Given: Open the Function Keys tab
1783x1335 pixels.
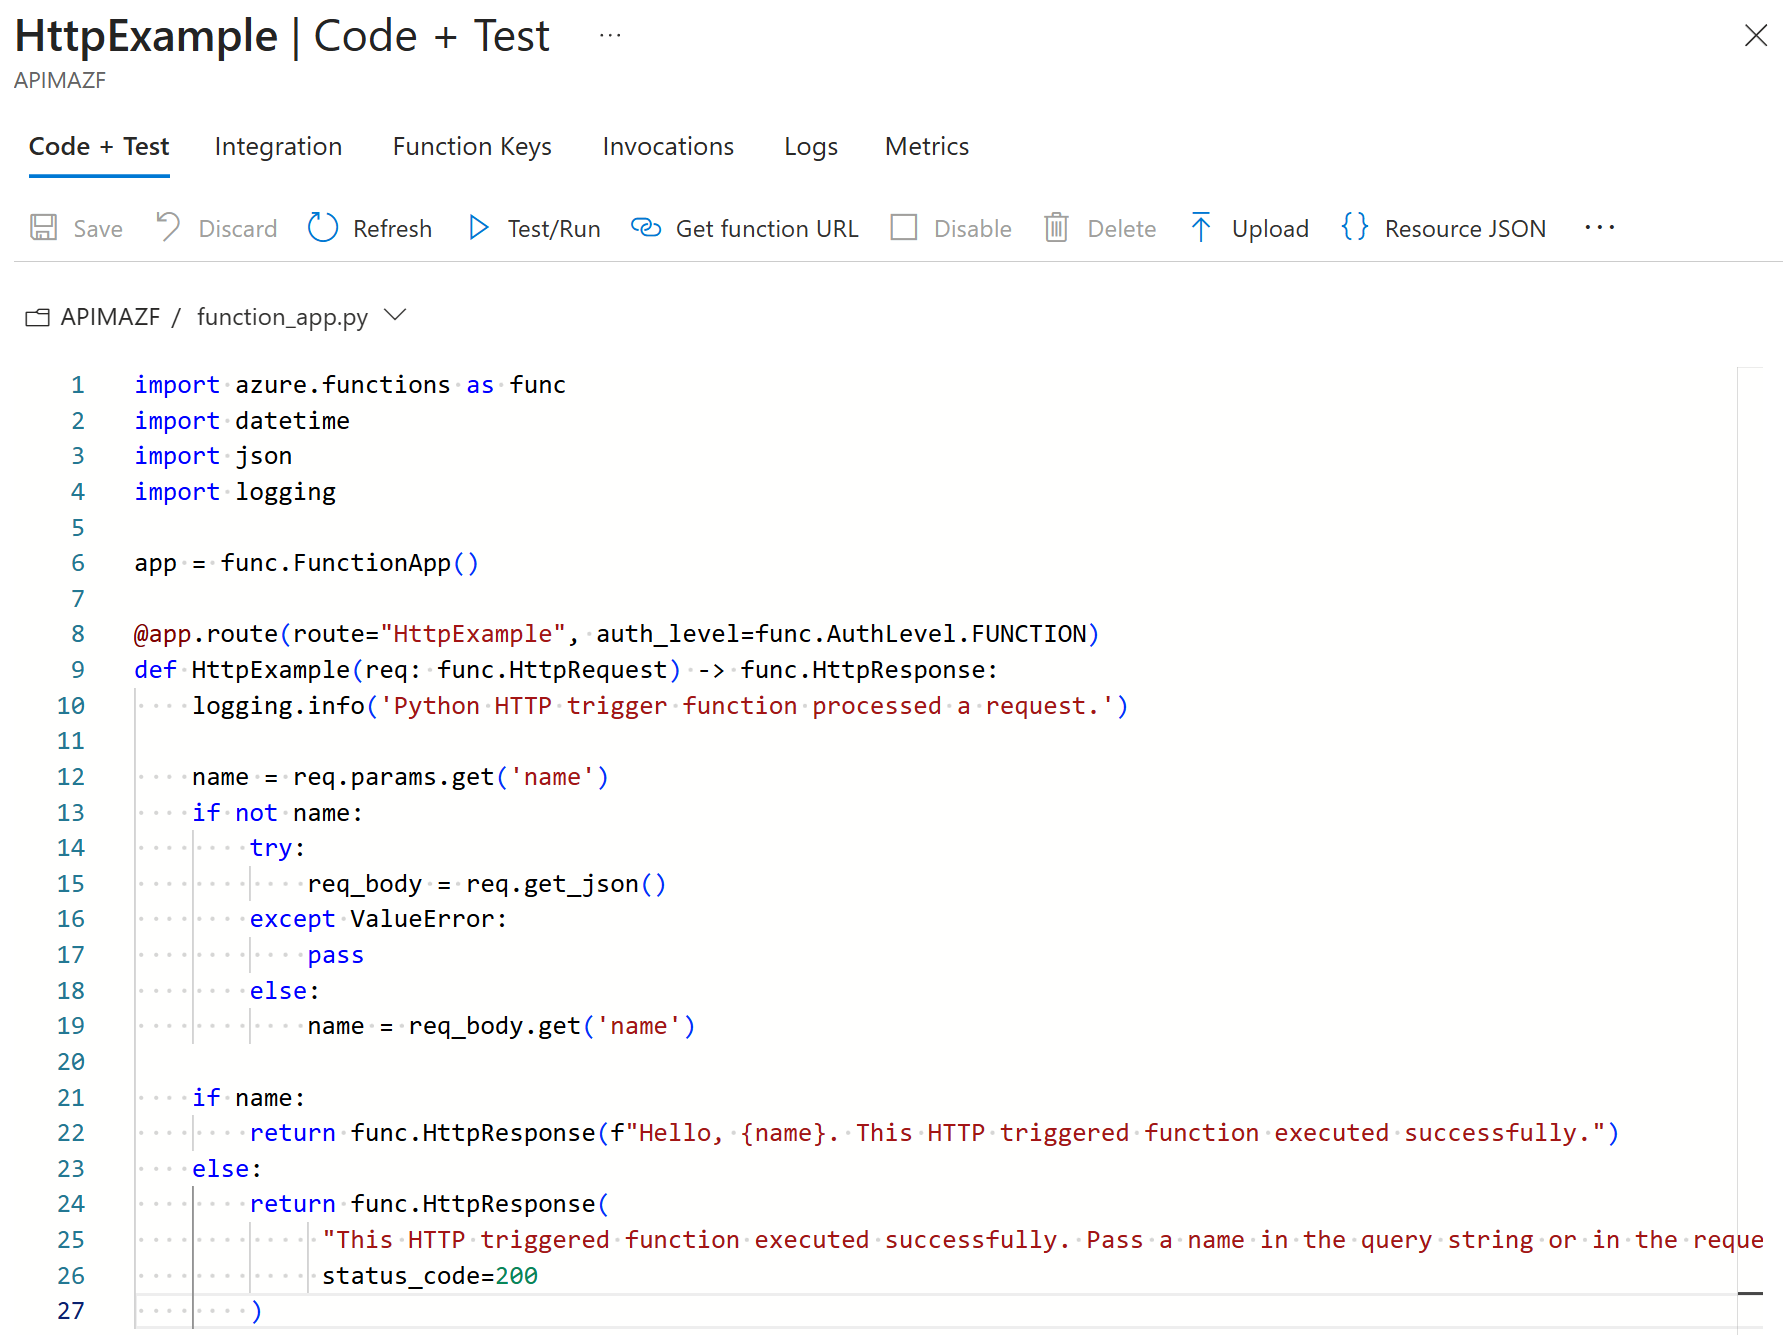Looking at the screenshot, I should point(472,147).
